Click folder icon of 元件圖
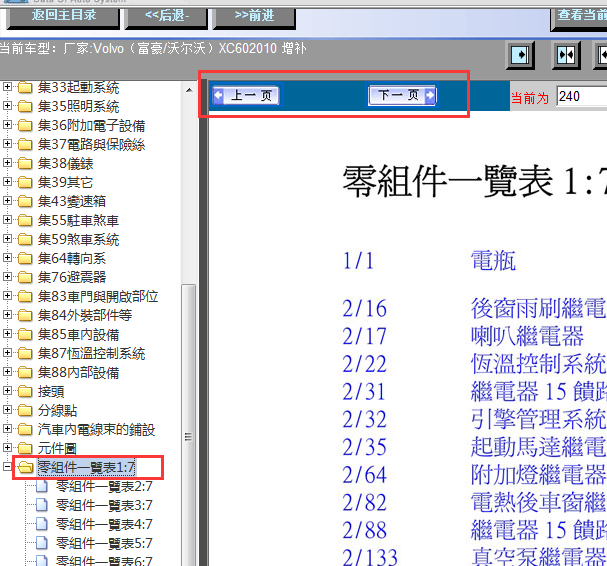Screen dimensions: 607x566 [x=25, y=448]
